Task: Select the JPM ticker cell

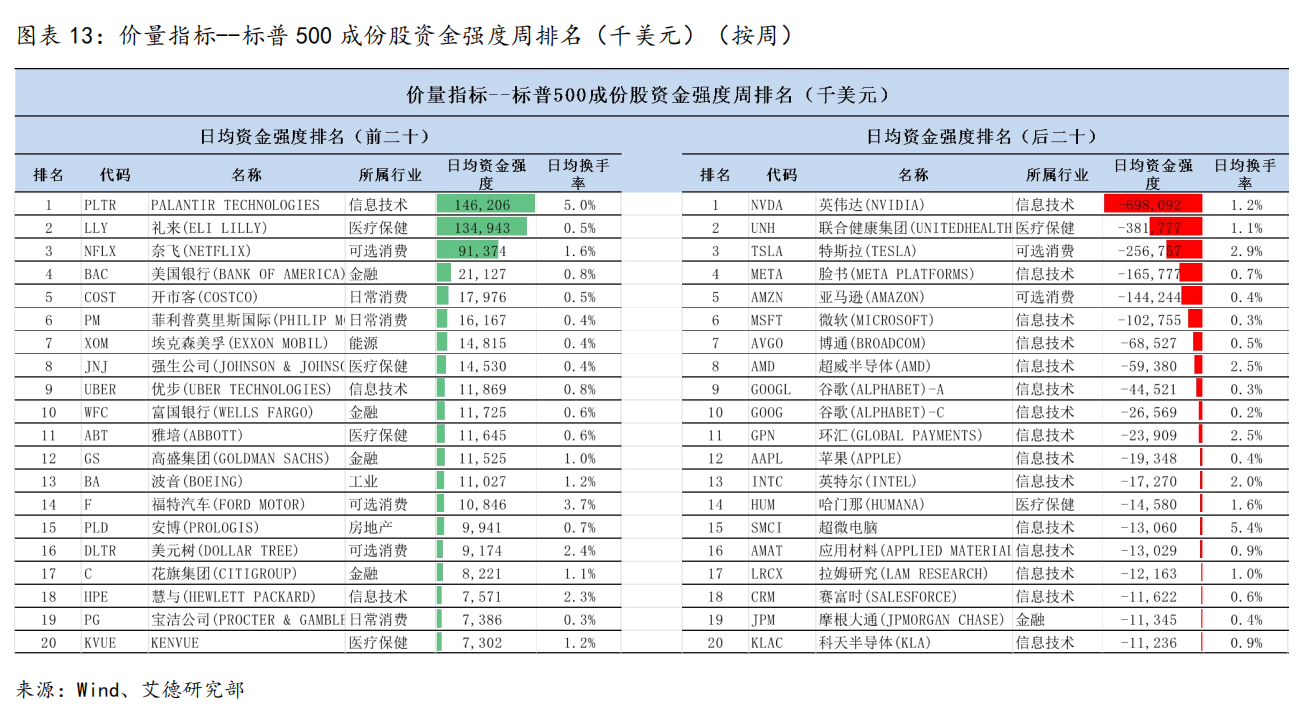Action: (763, 619)
